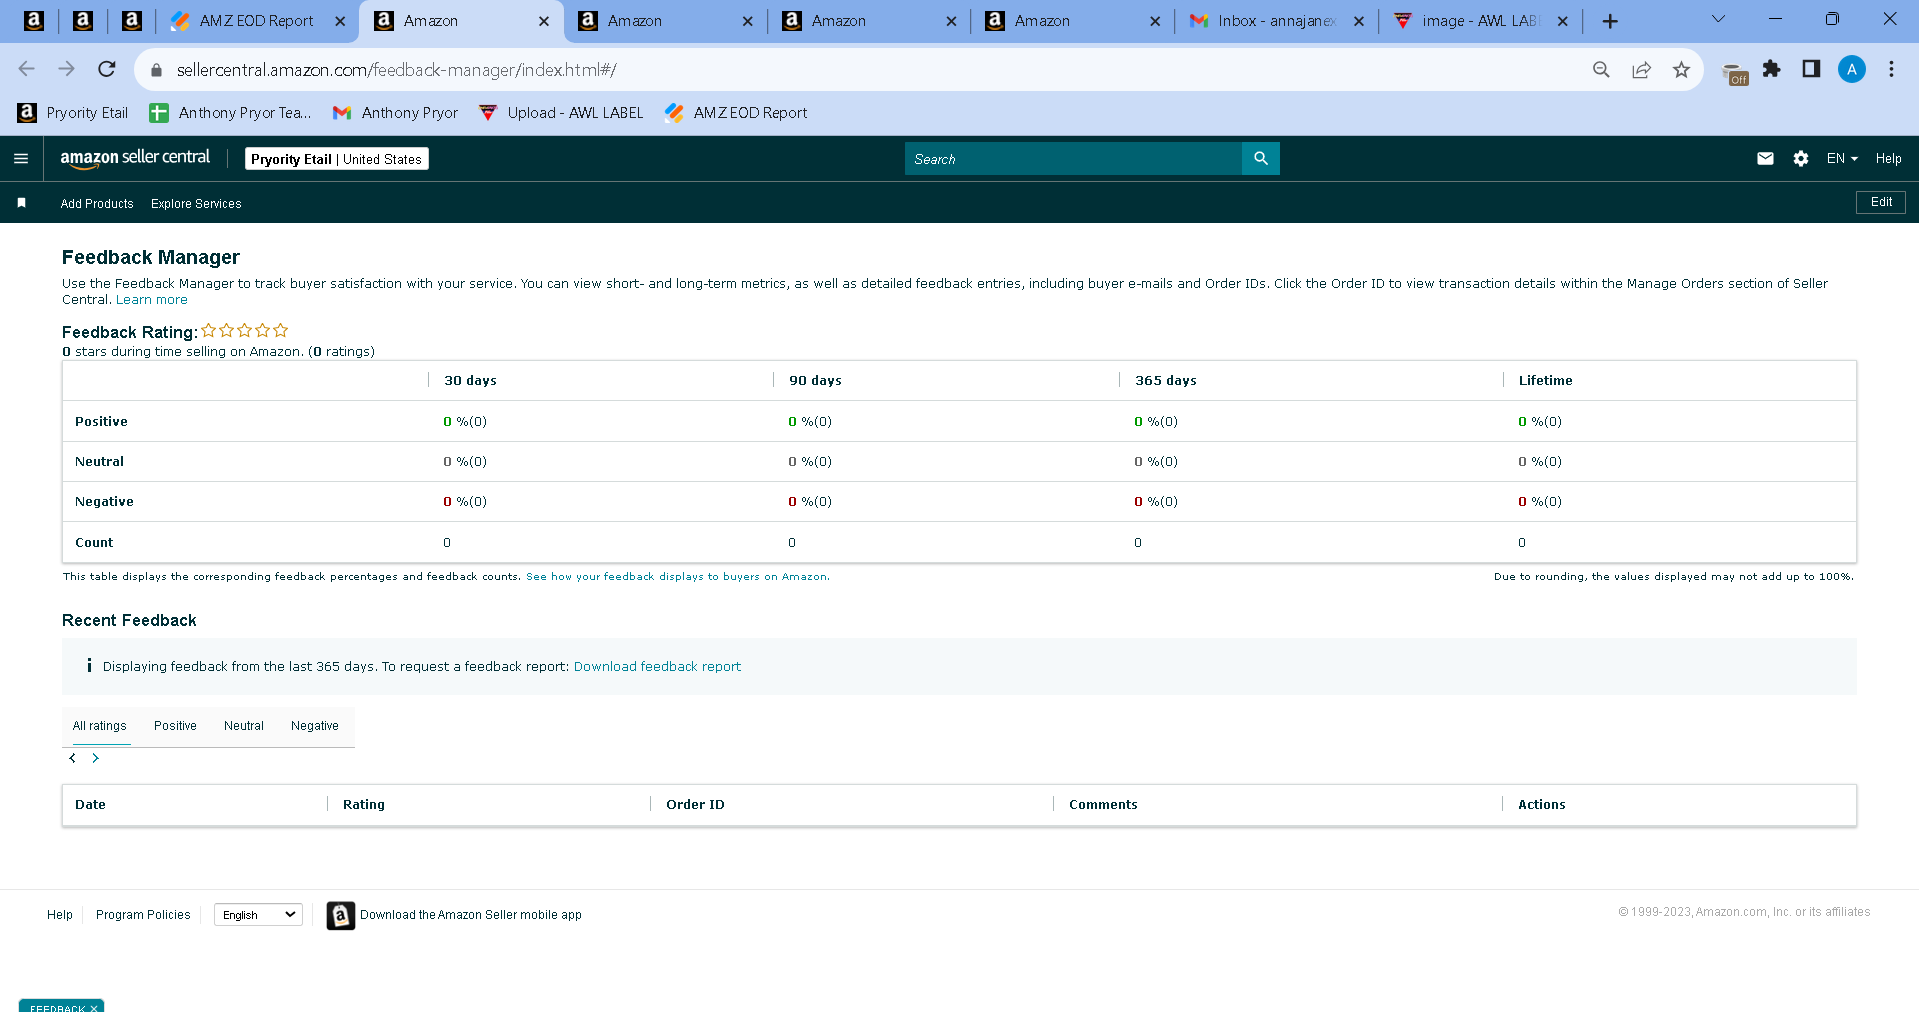
Task: Open Help in the top header
Action: pyautogui.click(x=1889, y=159)
